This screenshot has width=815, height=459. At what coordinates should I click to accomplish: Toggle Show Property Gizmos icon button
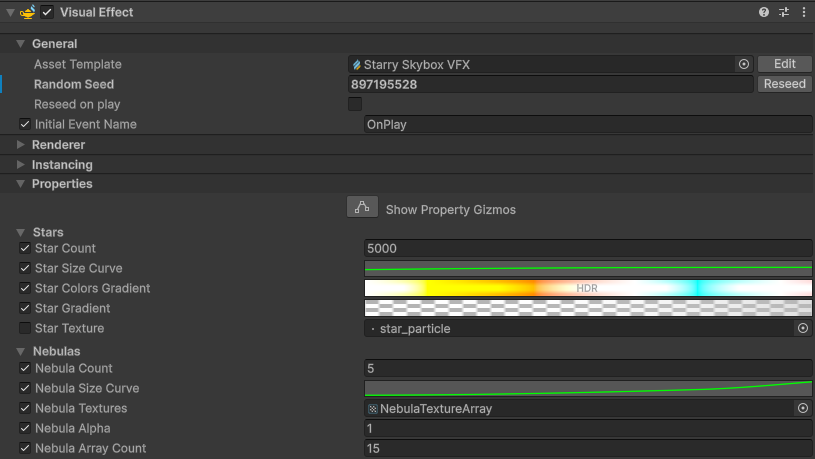click(x=362, y=207)
